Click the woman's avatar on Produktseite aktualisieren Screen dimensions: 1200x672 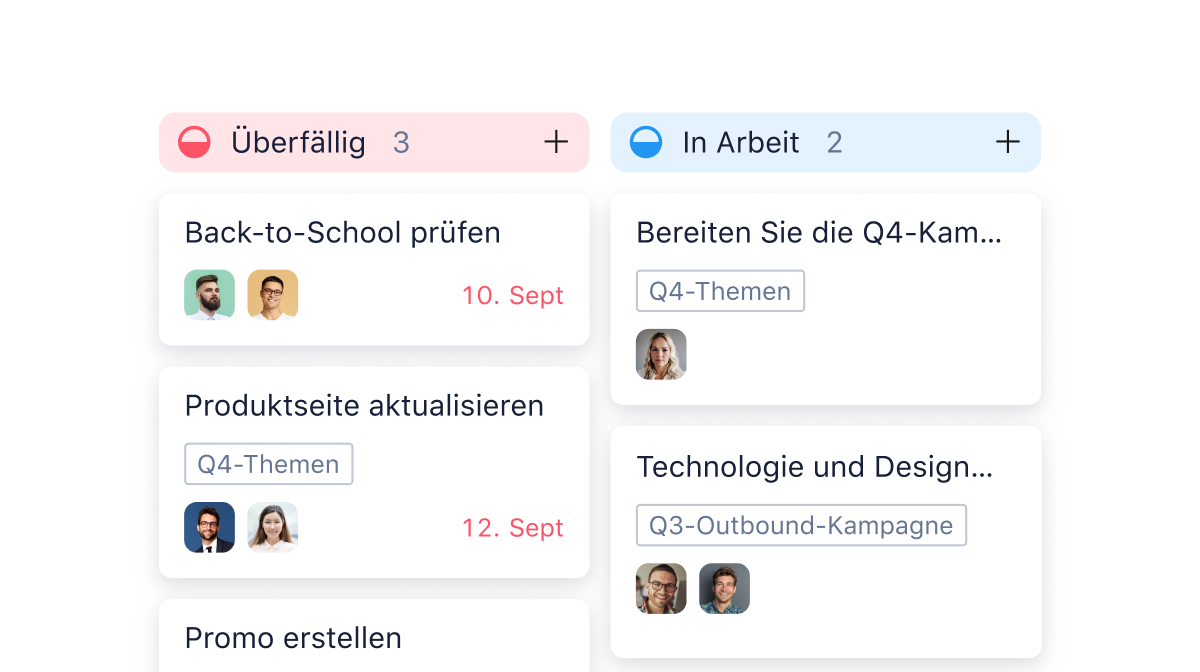point(272,527)
